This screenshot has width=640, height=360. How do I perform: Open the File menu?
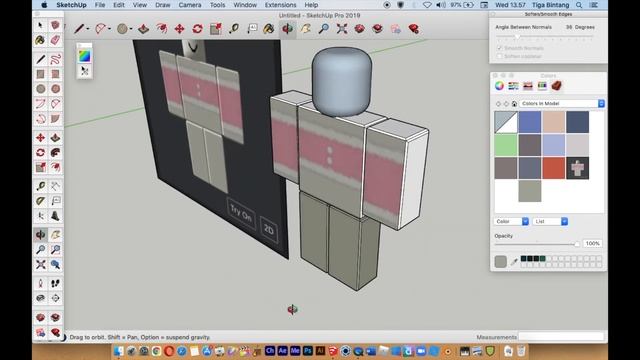(100, 5)
